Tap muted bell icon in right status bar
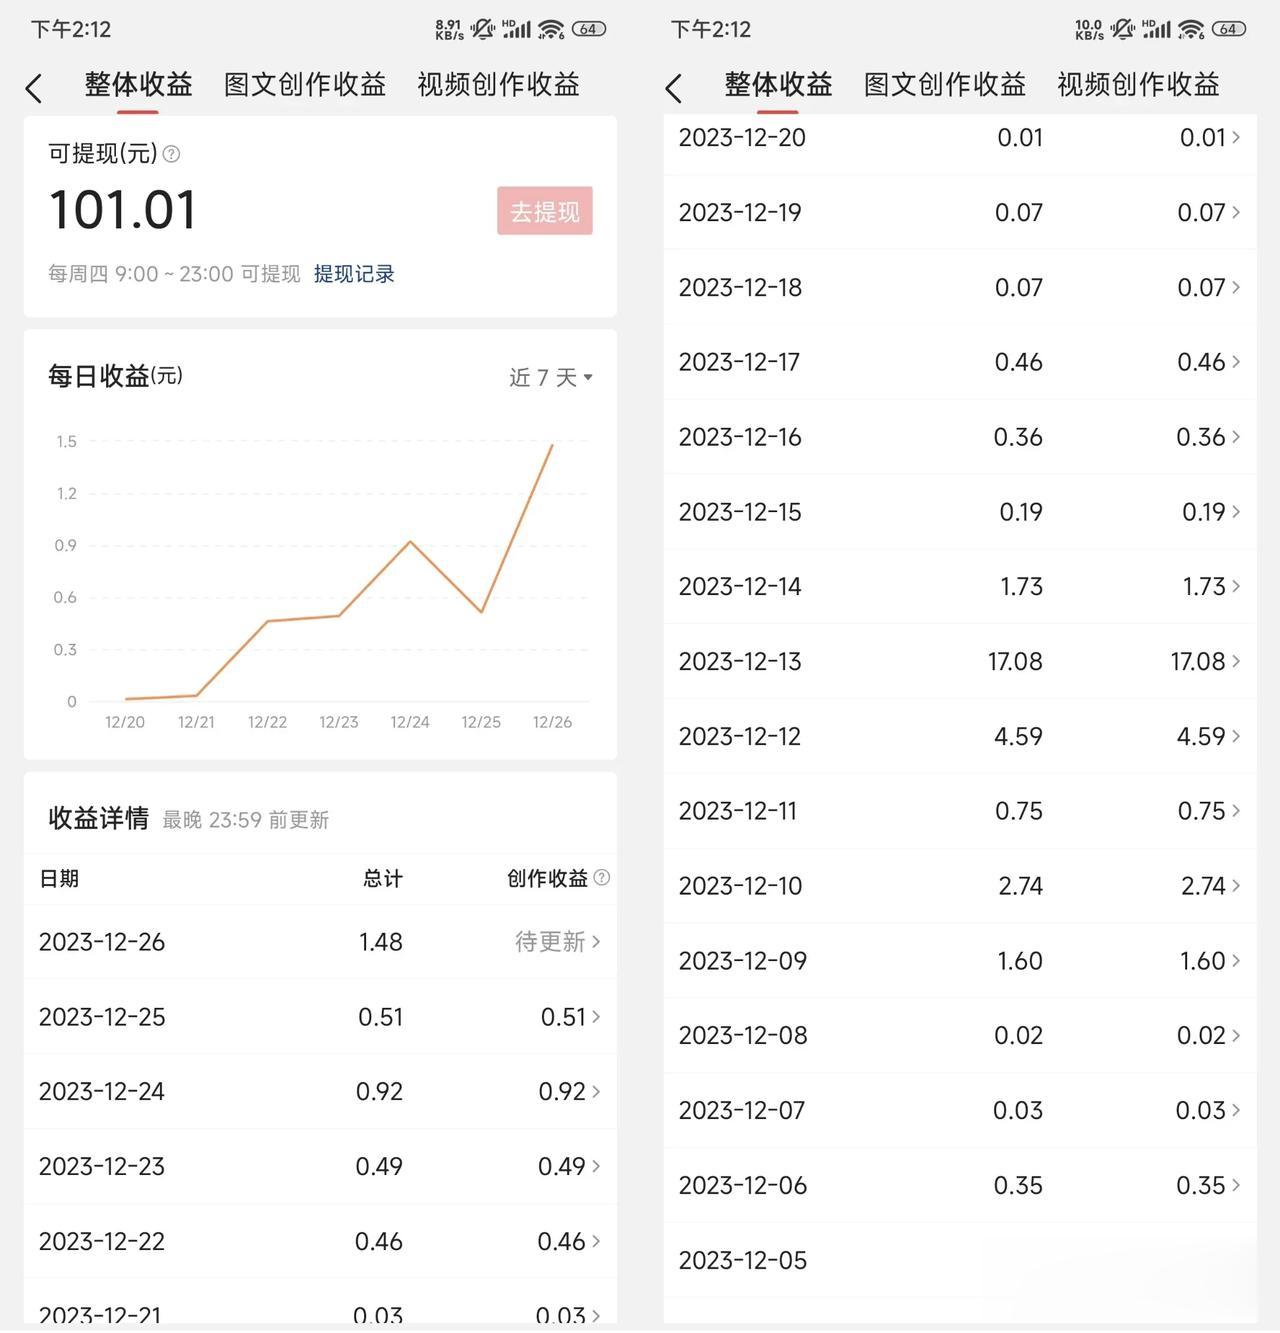This screenshot has width=1280, height=1333. tap(1124, 29)
